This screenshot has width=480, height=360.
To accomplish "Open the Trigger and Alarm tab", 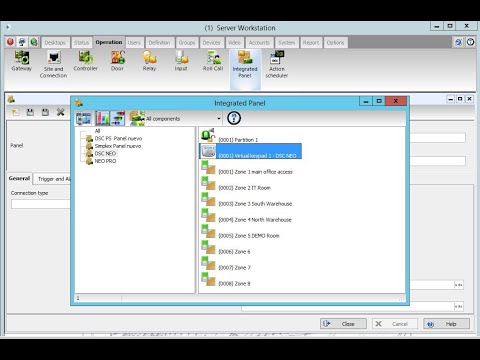I will 53,179.
